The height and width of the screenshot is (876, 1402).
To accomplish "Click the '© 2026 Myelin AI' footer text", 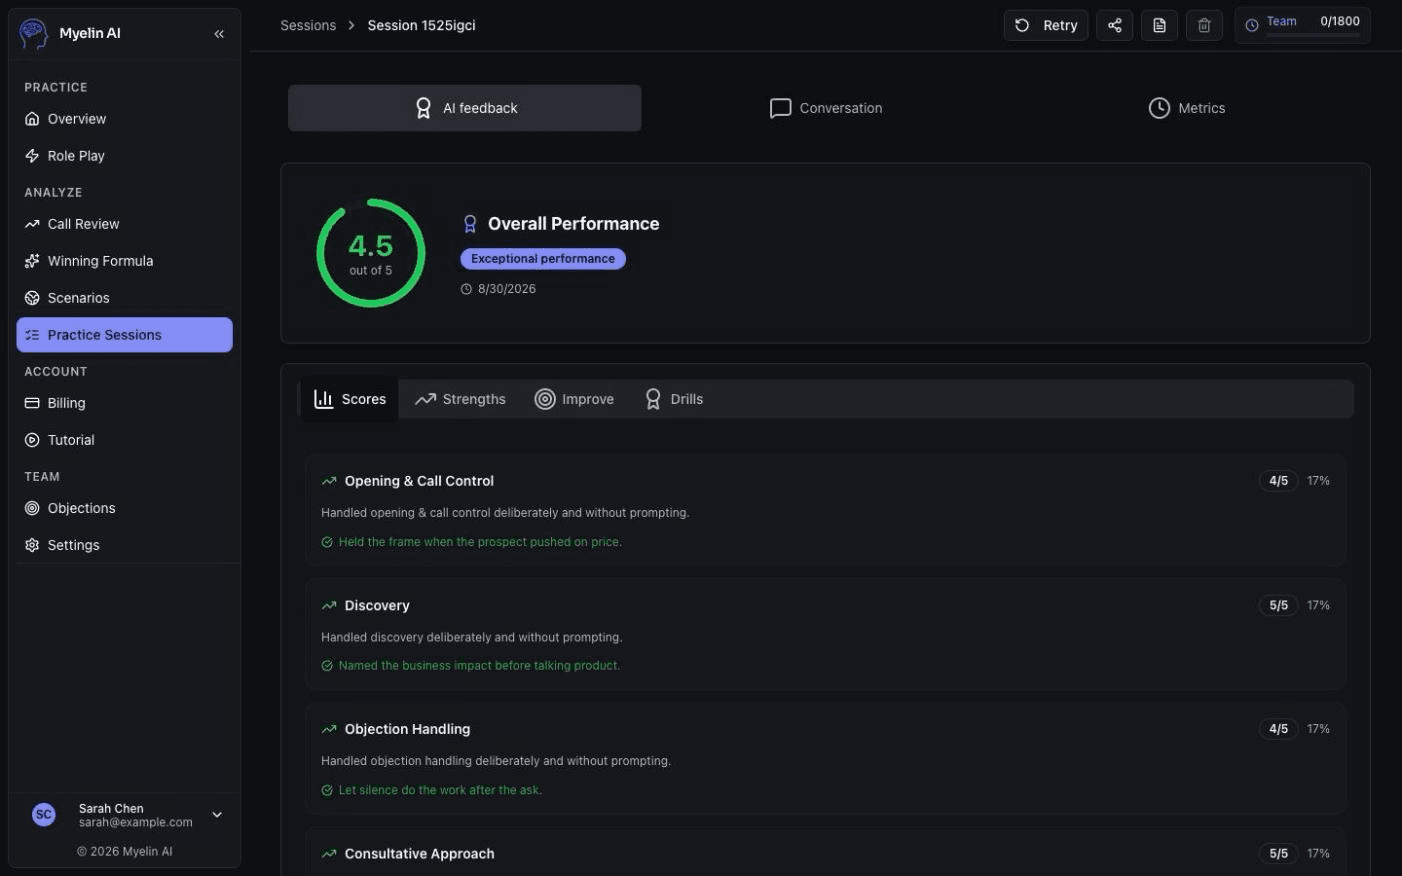I will coord(125,852).
